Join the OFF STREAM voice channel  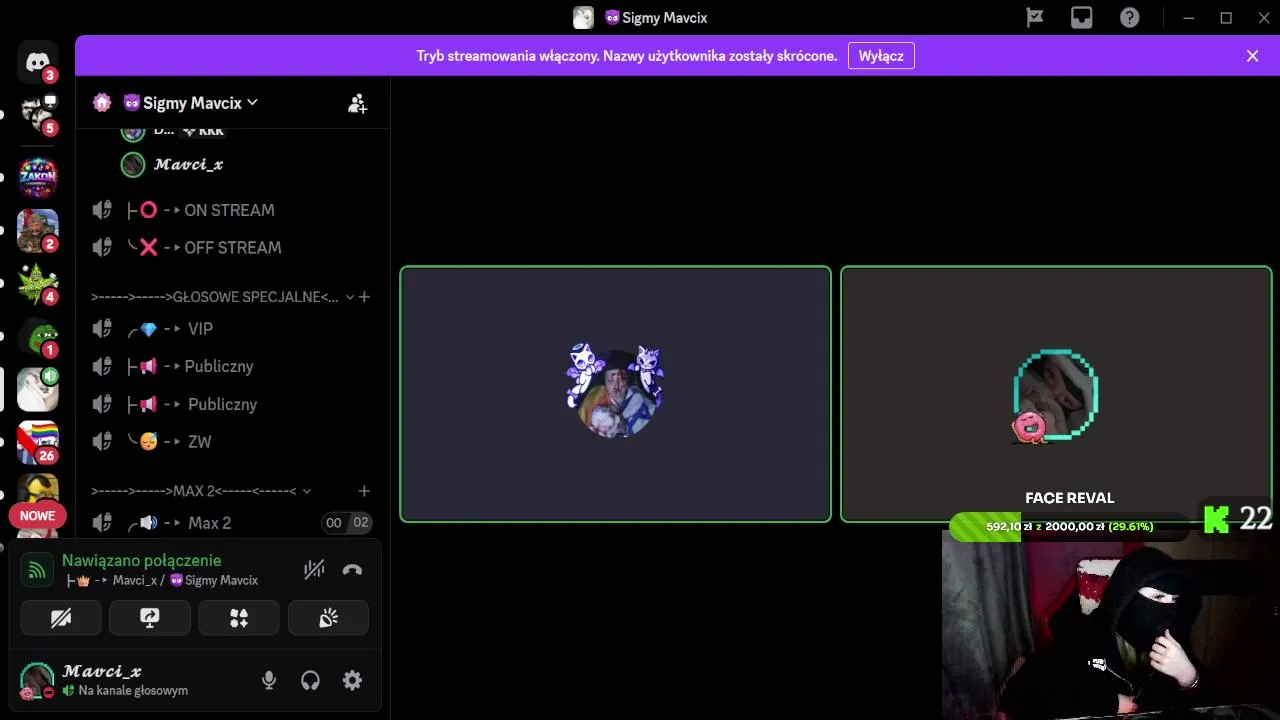[x=232, y=248]
